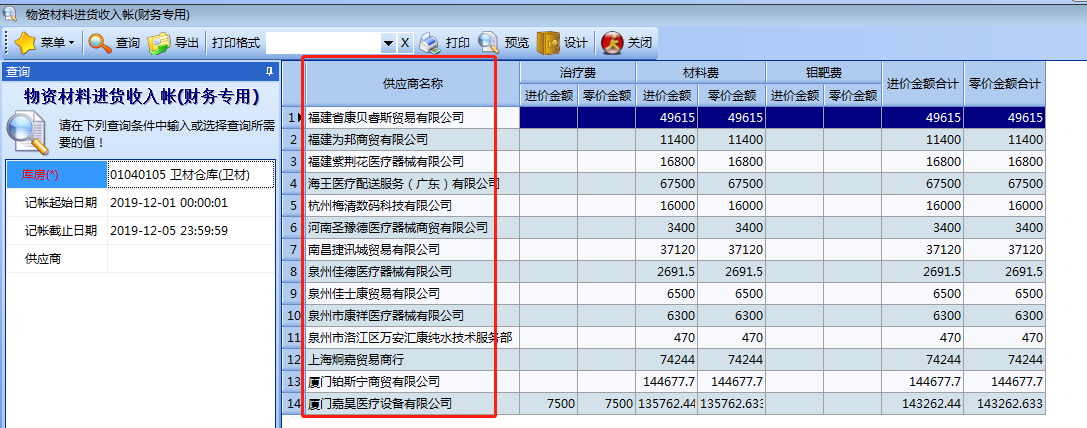Screen dimensions: 1087x428
Task: Click the 材料费 column group header
Action: 701,72
